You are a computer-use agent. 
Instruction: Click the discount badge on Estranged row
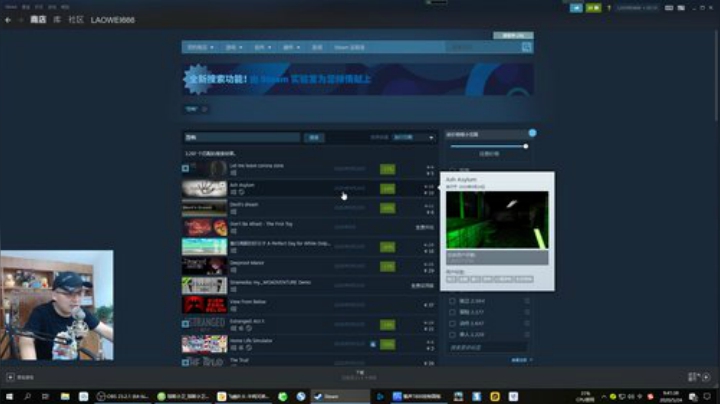point(388,325)
